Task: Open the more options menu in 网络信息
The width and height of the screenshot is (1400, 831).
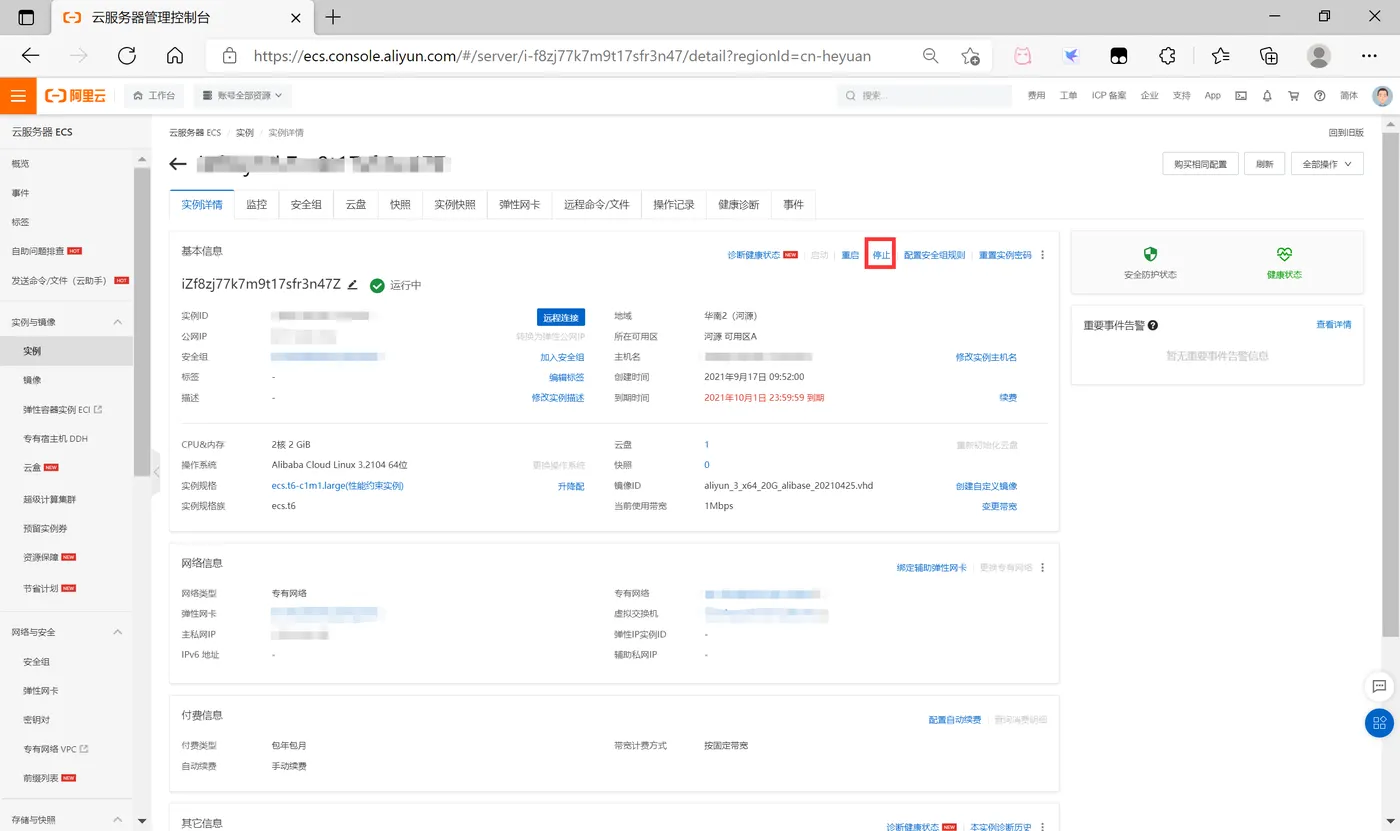Action: (x=1042, y=568)
